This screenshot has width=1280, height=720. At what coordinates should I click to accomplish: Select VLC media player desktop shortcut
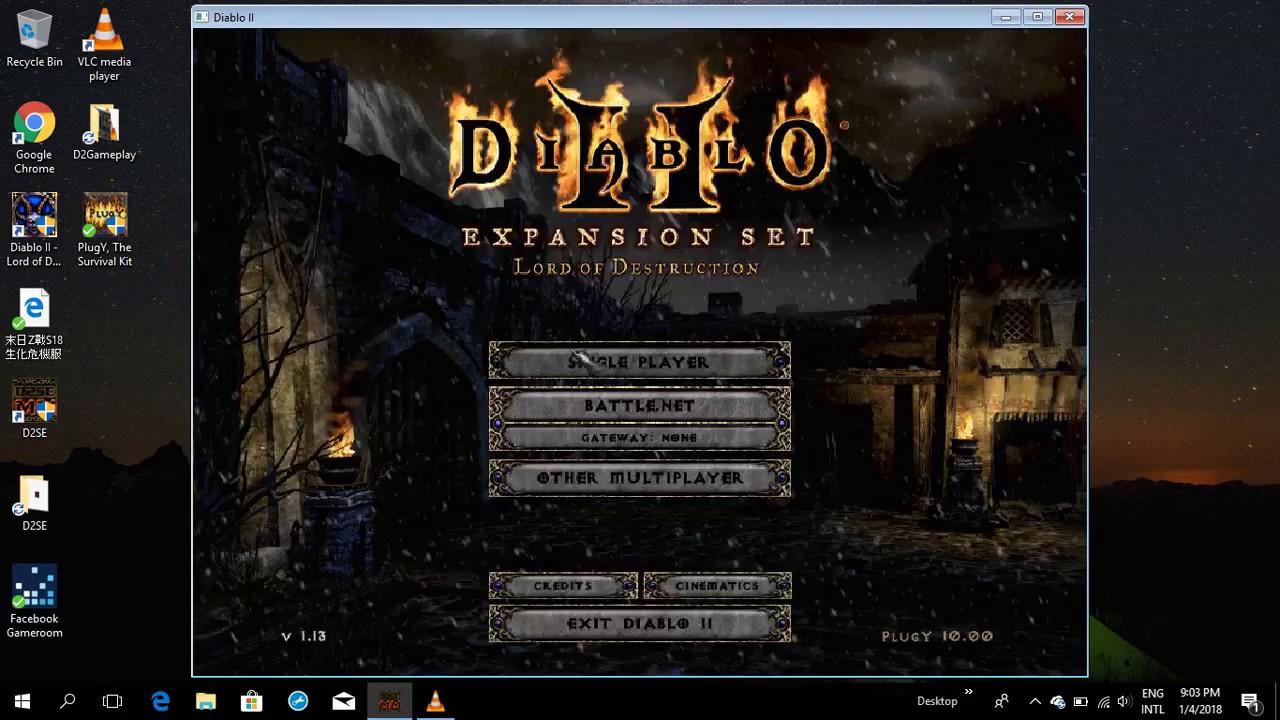pos(104,46)
